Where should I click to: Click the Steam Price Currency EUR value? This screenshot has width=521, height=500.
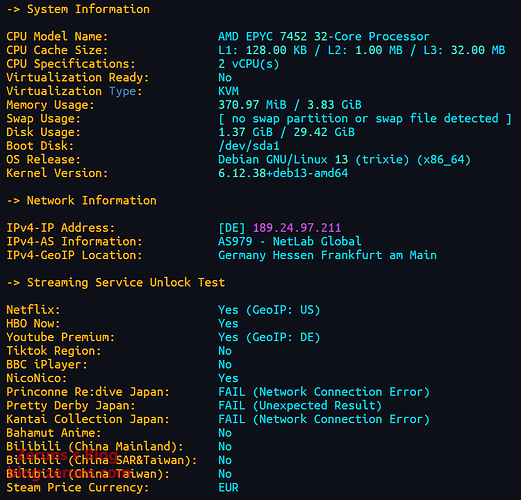coord(228,488)
